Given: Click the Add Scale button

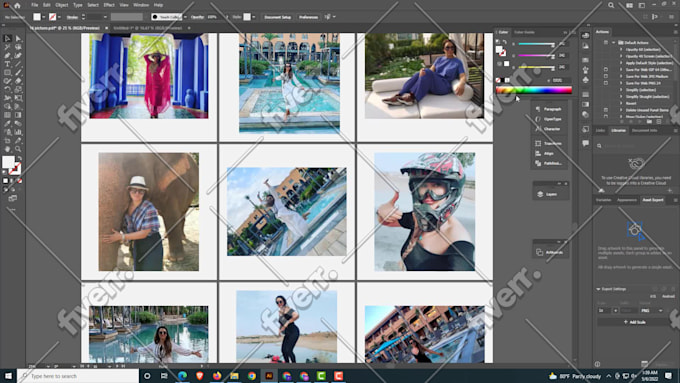Looking at the screenshot, I should click(634, 322).
